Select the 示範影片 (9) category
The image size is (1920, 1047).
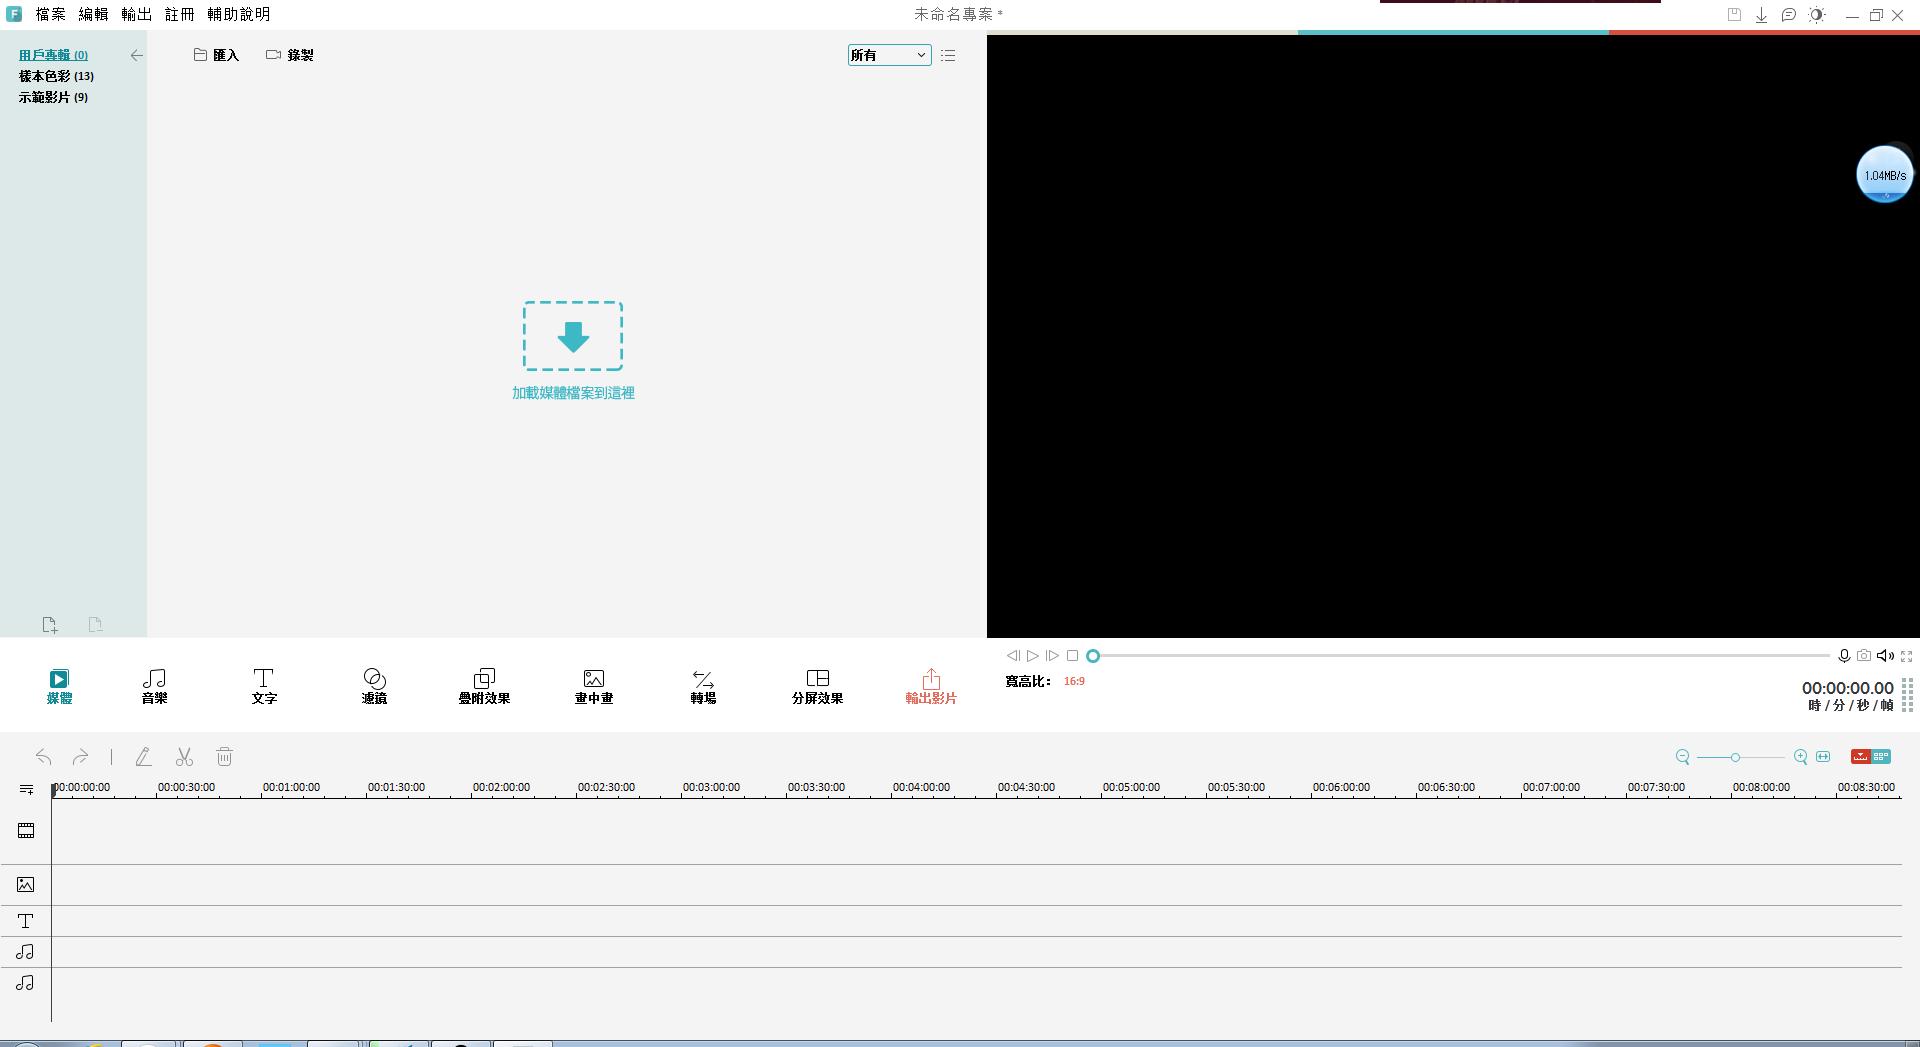53,97
